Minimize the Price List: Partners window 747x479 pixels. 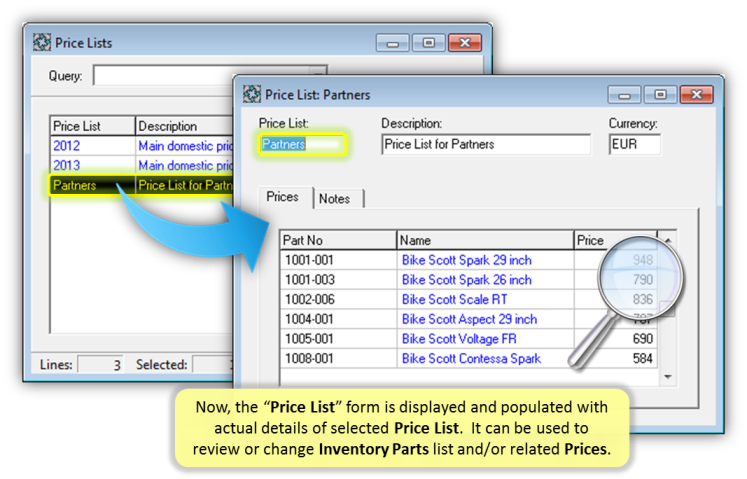pos(625,95)
